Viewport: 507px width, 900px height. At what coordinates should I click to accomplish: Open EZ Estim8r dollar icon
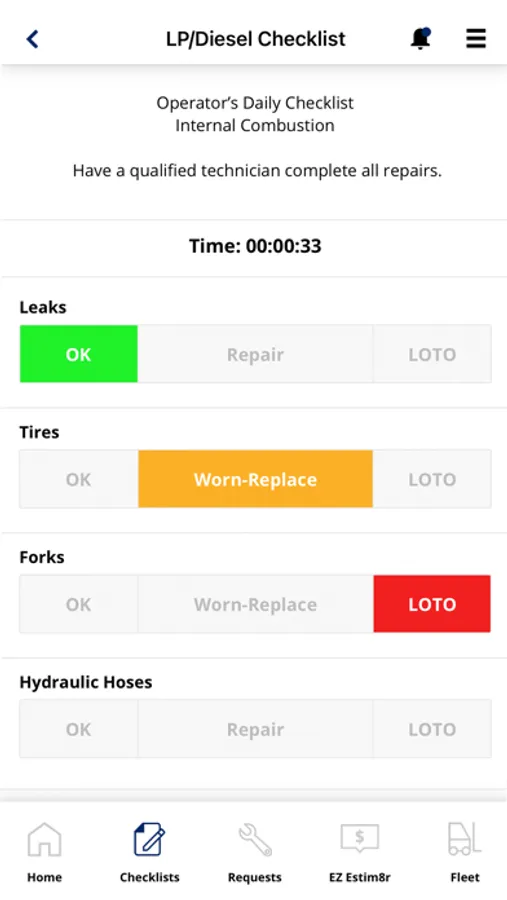[360, 840]
